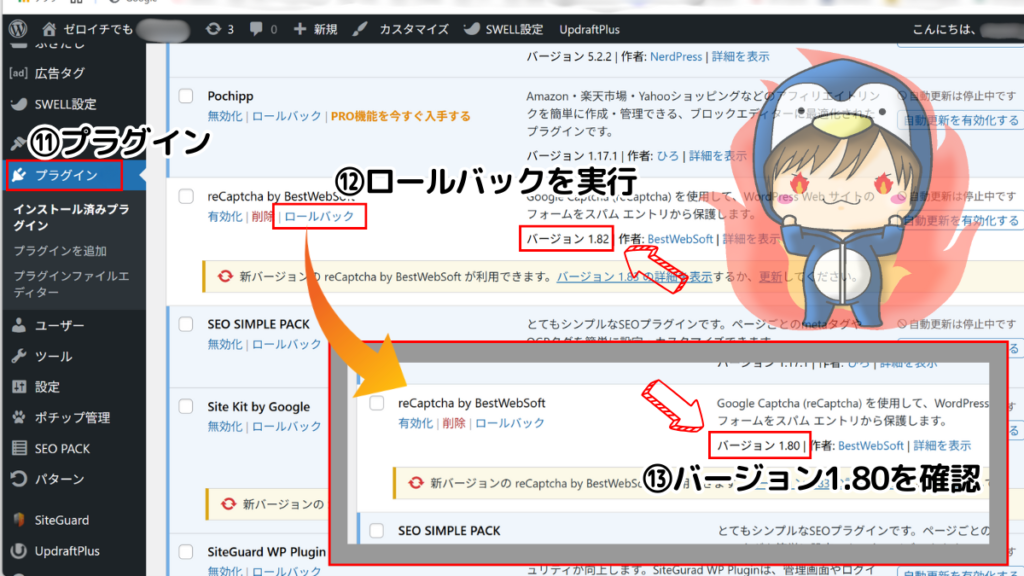Image resolution: width=1024 pixels, height=576 pixels.
Task: Tick the SiteGuard WP Plugin checkbox
Action: [186, 552]
